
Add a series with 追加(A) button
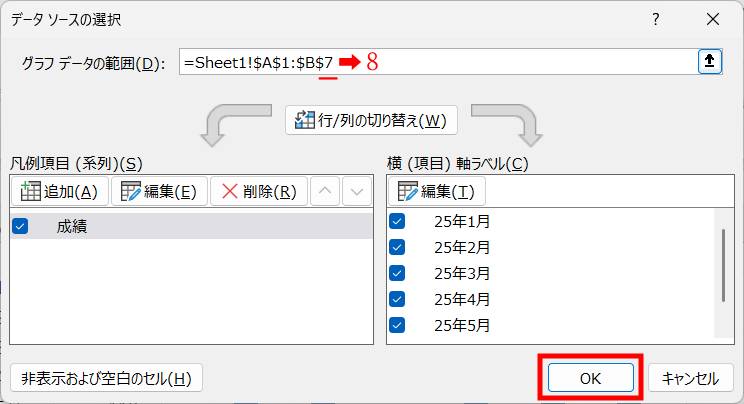pos(60,191)
